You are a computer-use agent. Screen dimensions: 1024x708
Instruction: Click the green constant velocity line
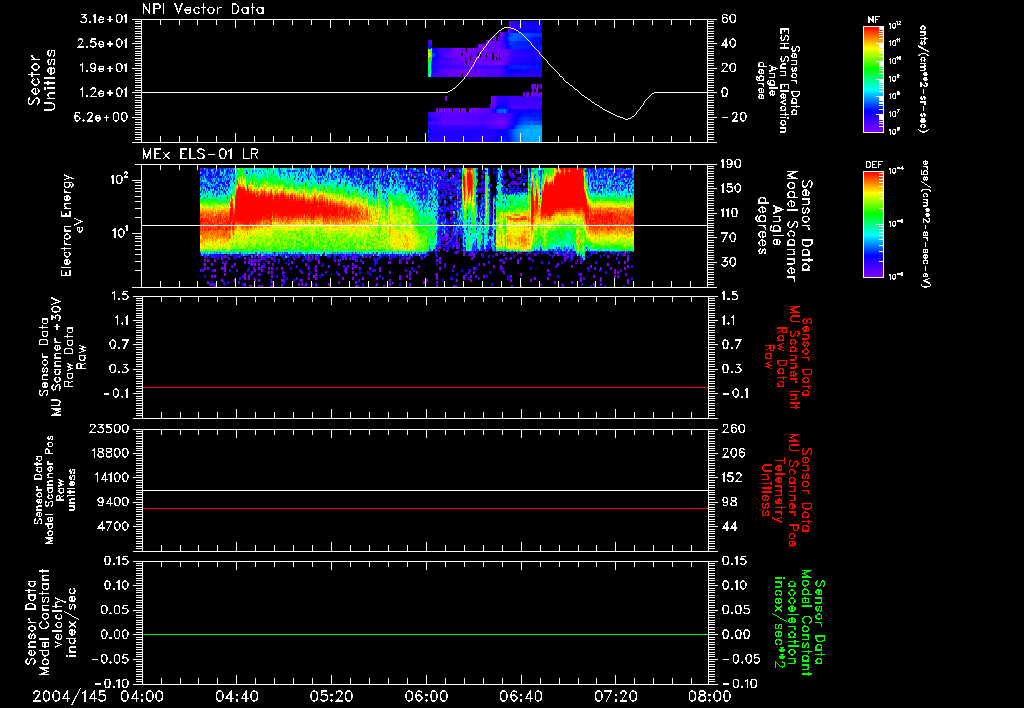point(425,634)
